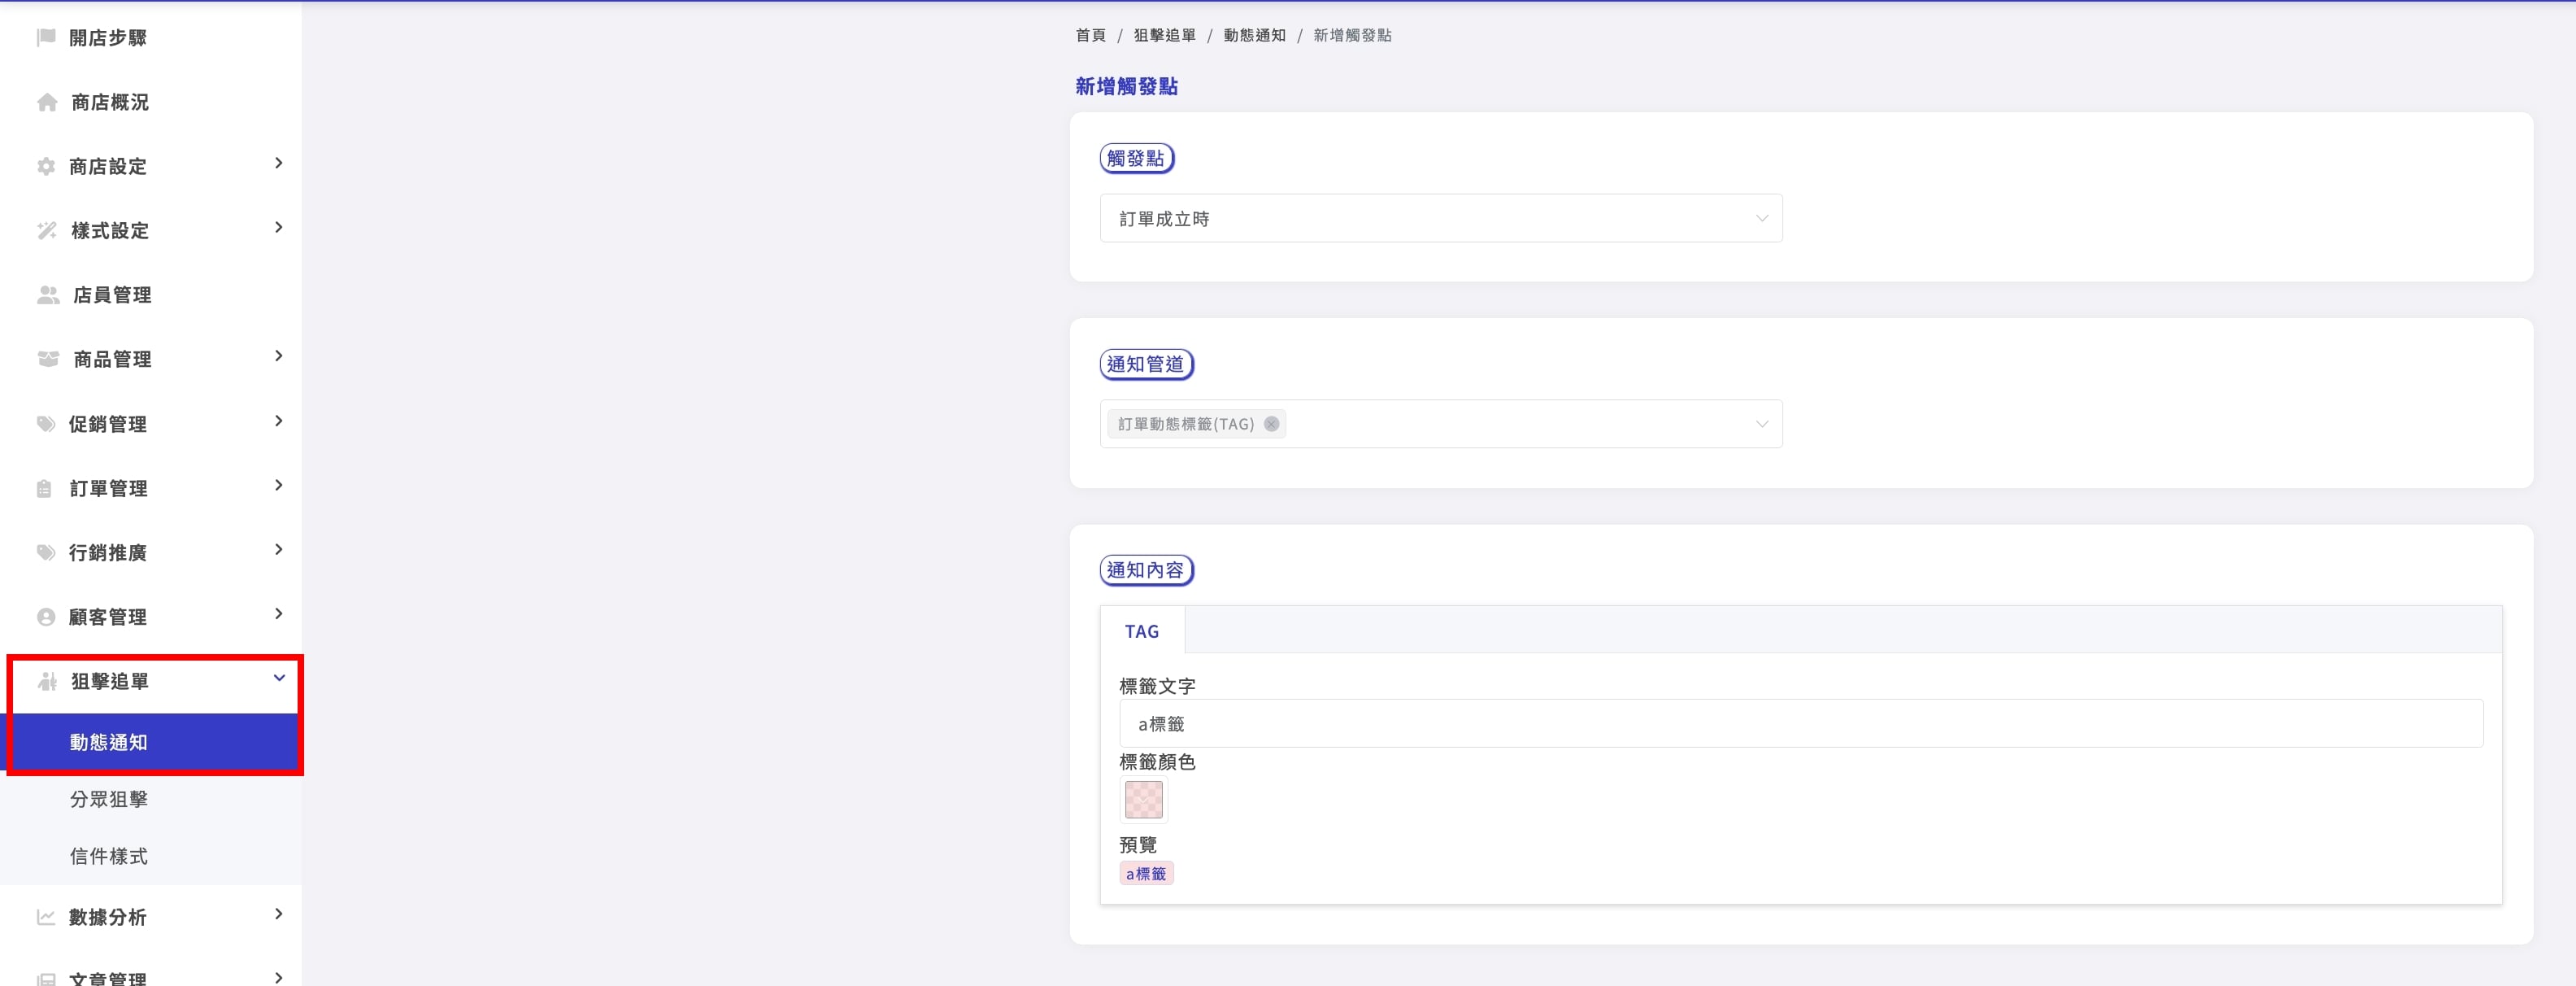The height and width of the screenshot is (986, 2576).
Task: Click the tags icon beside 促銷管理
Action: point(46,424)
